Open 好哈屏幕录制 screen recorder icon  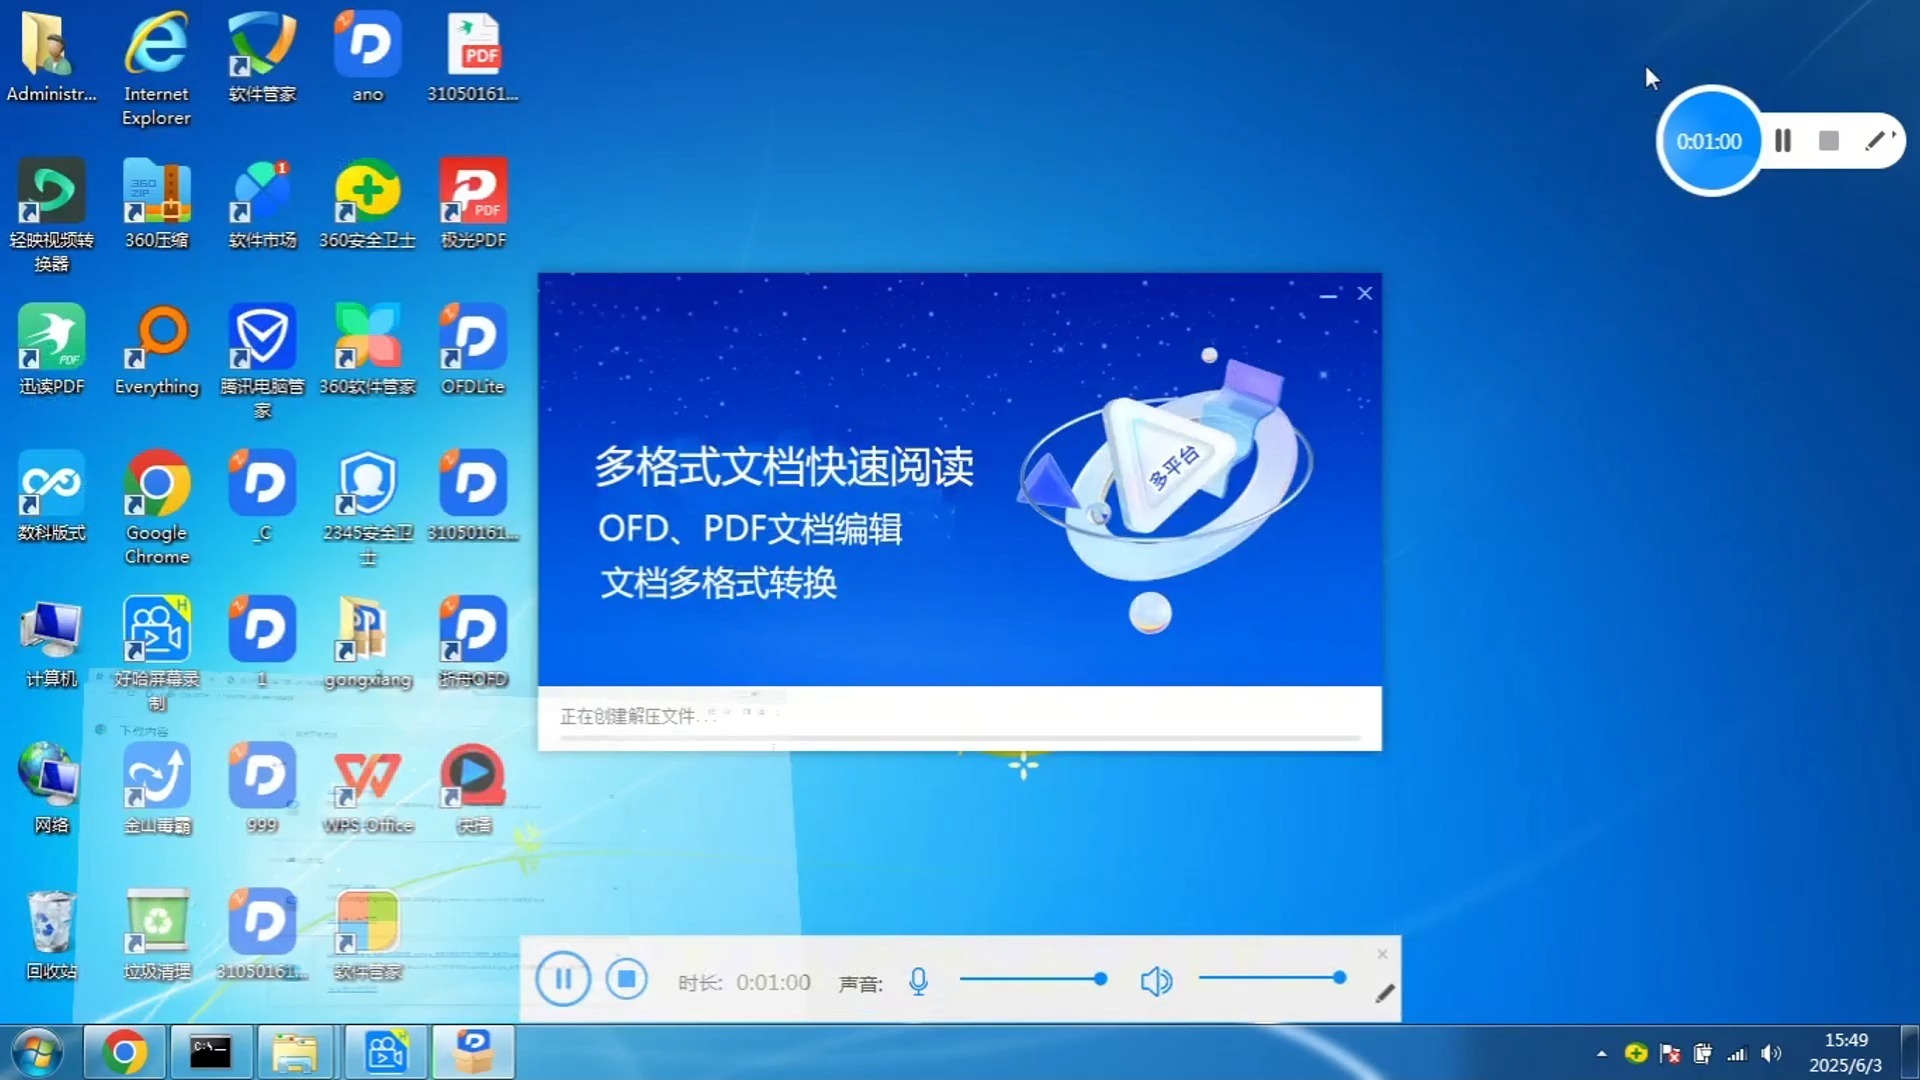156,630
